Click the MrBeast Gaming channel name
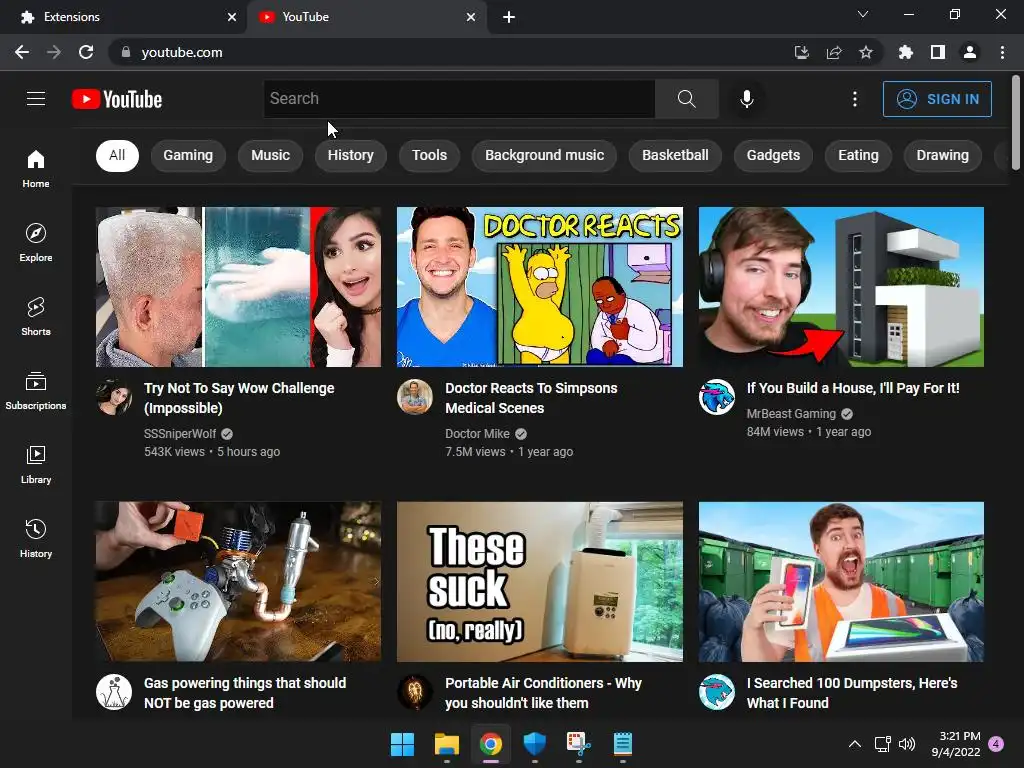This screenshot has height=768, width=1024. 791,413
